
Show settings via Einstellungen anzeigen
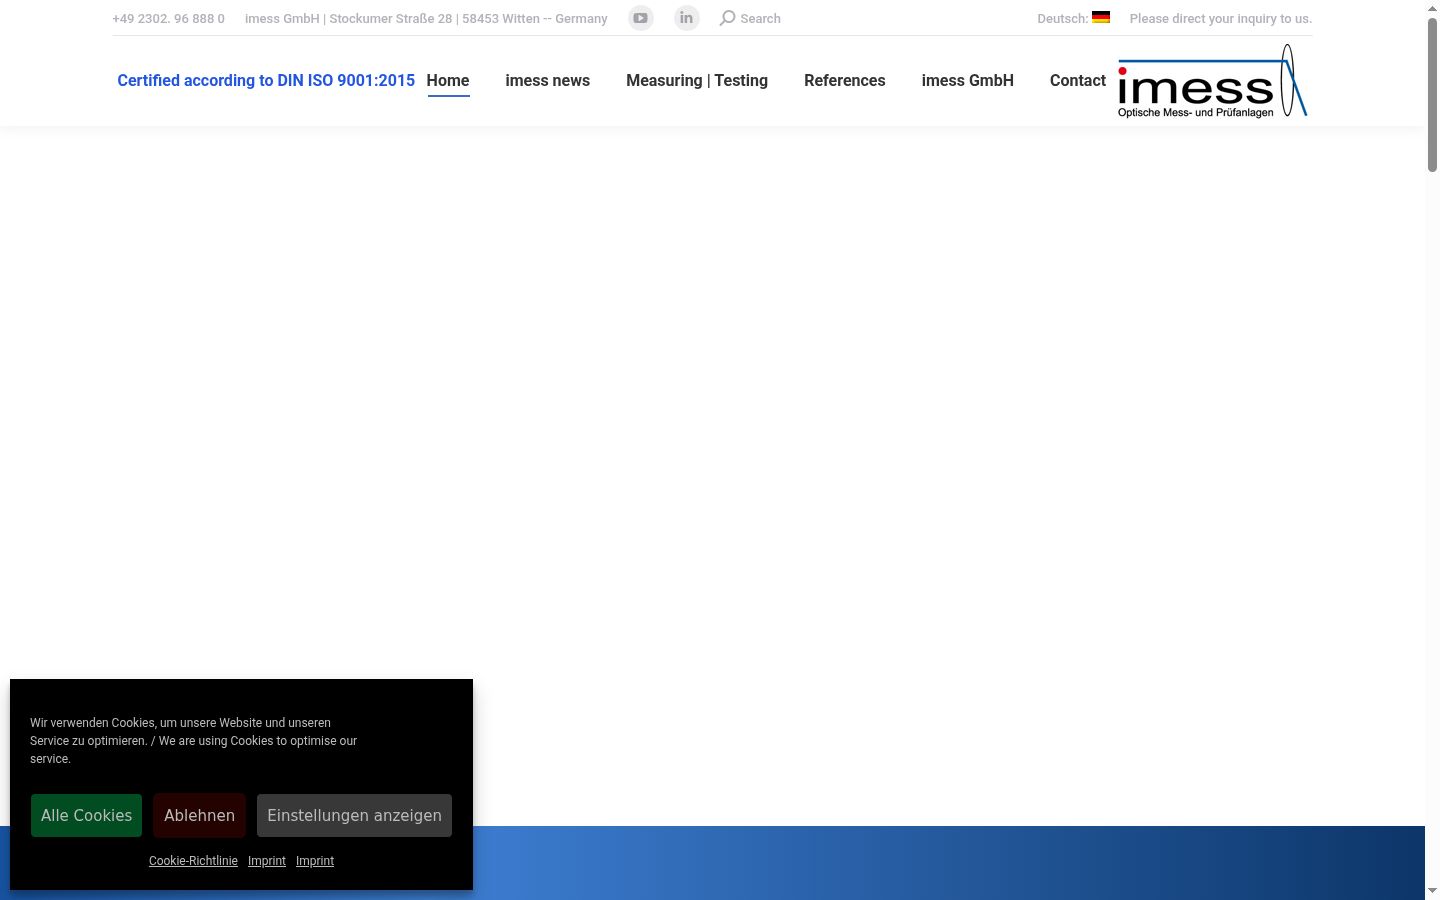354,815
